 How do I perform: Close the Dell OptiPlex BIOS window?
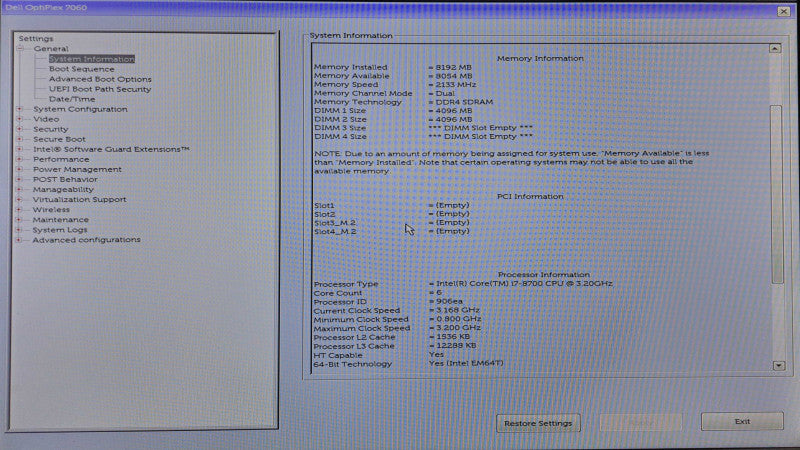coord(784,11)
